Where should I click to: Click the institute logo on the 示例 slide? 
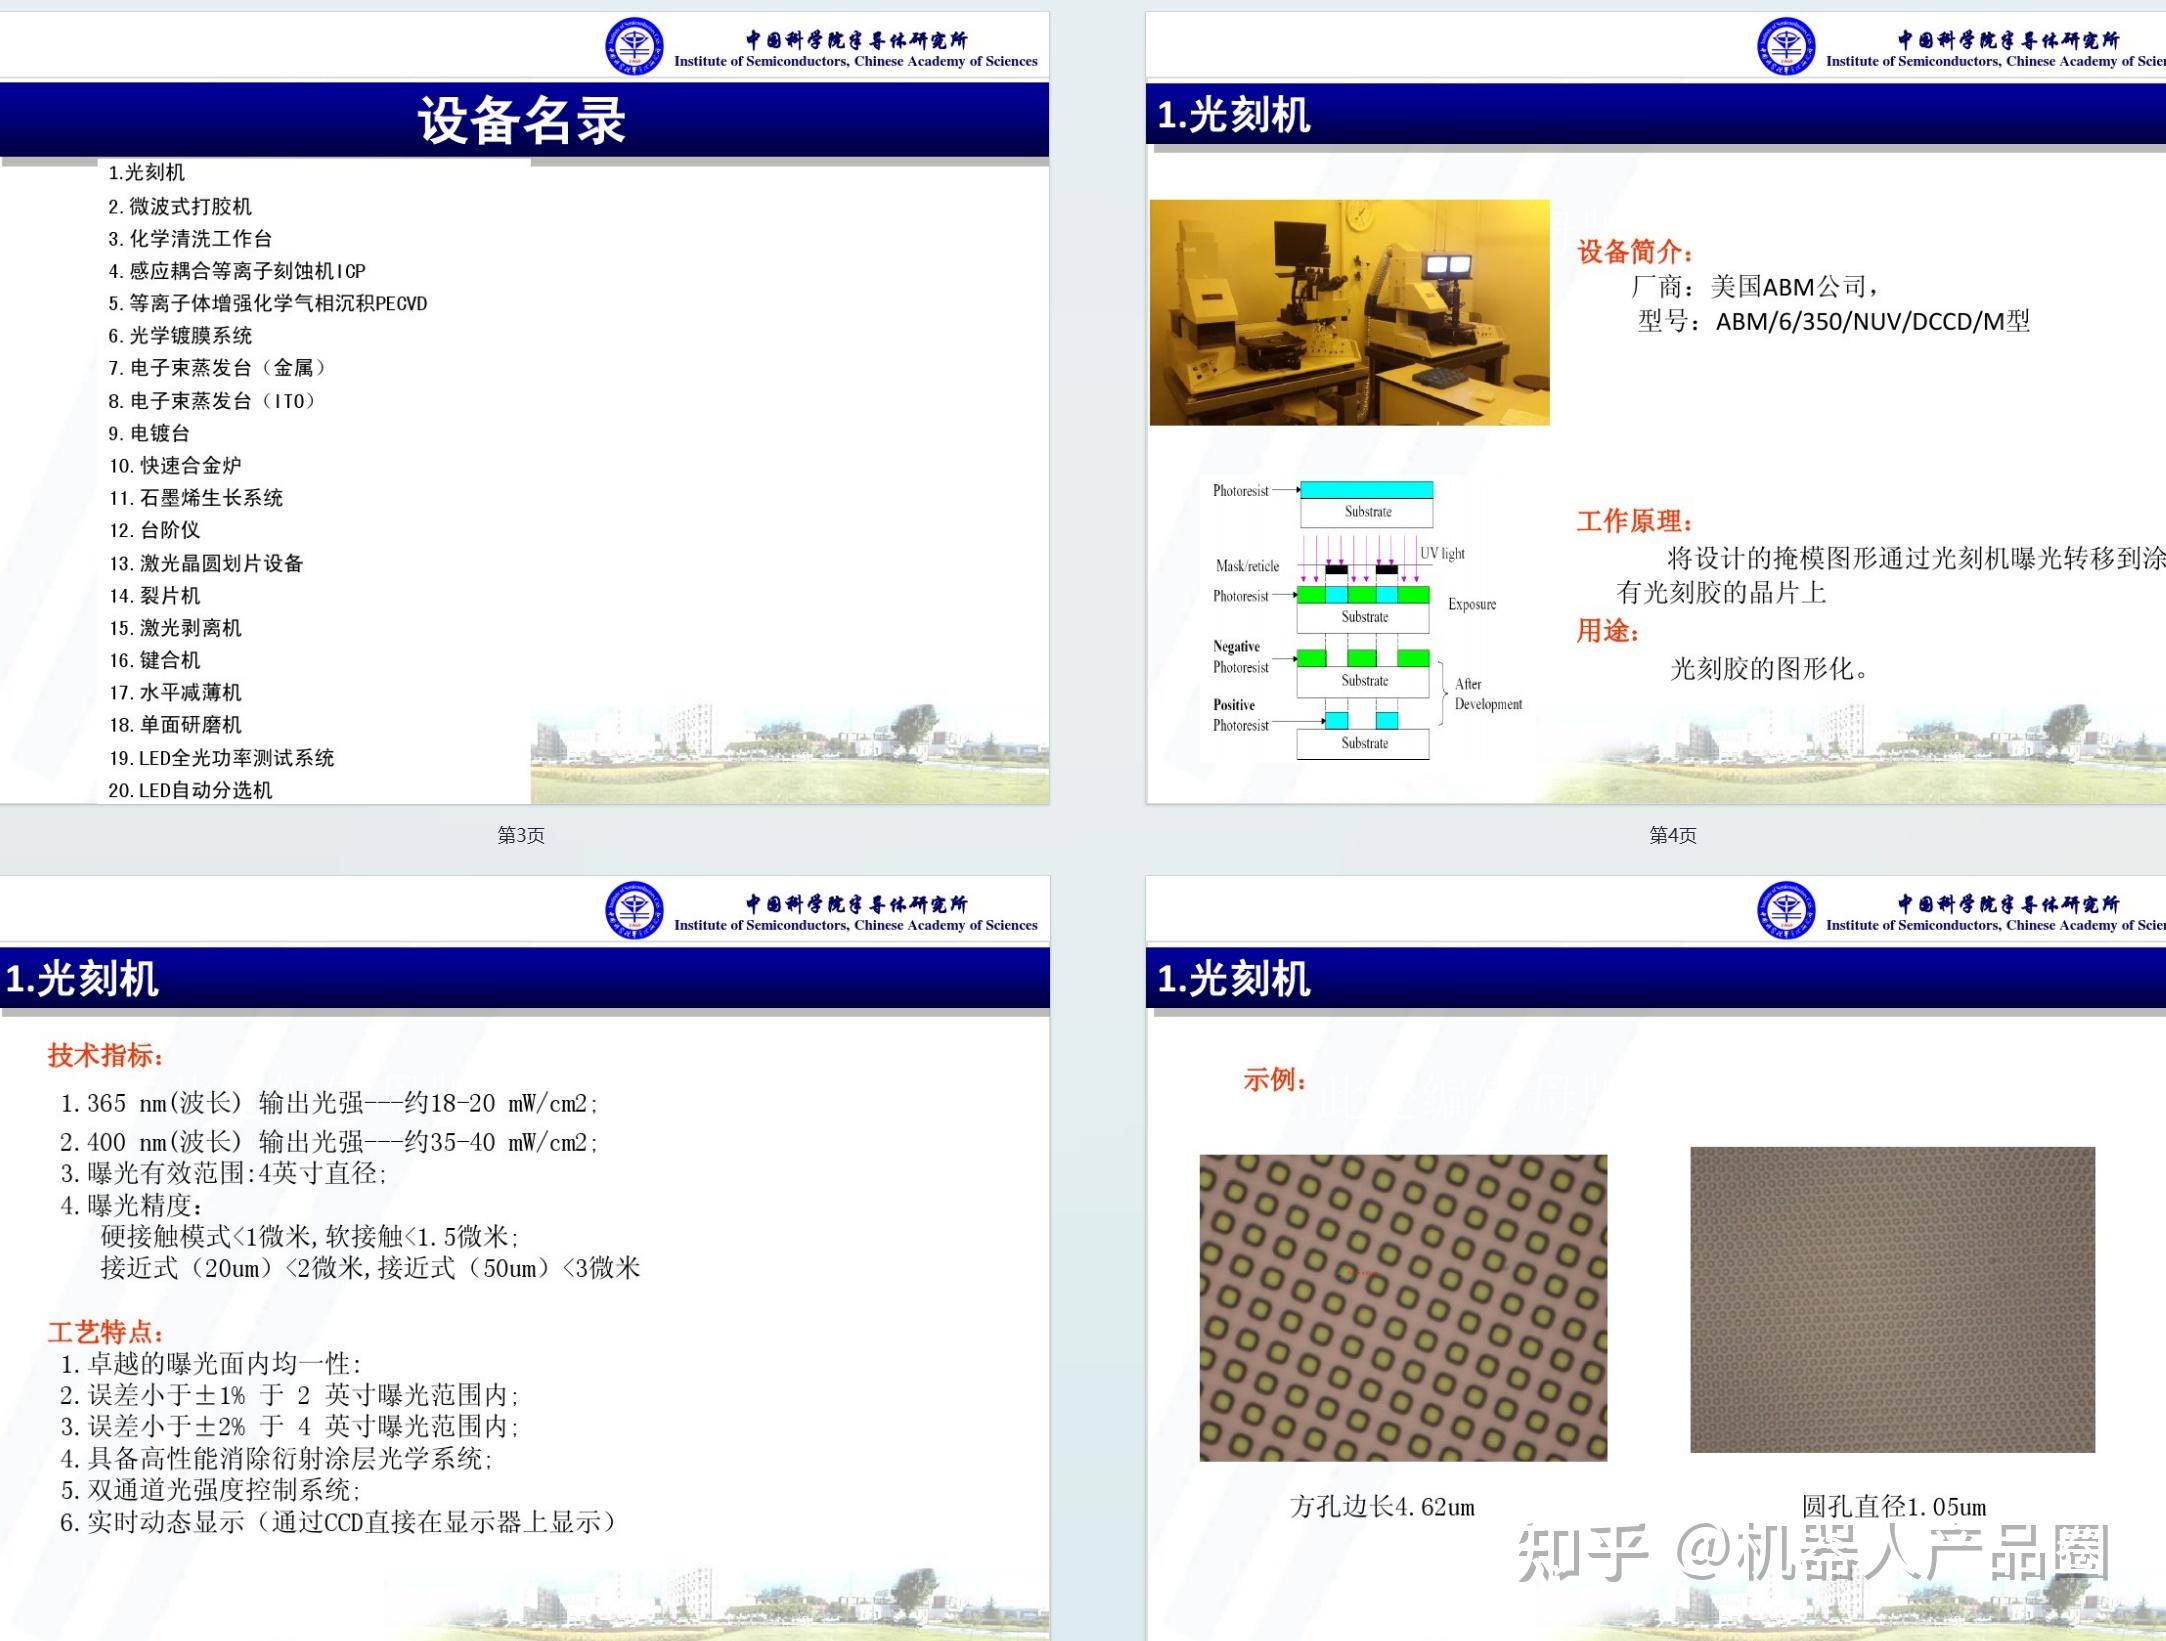click(1786, 910)
